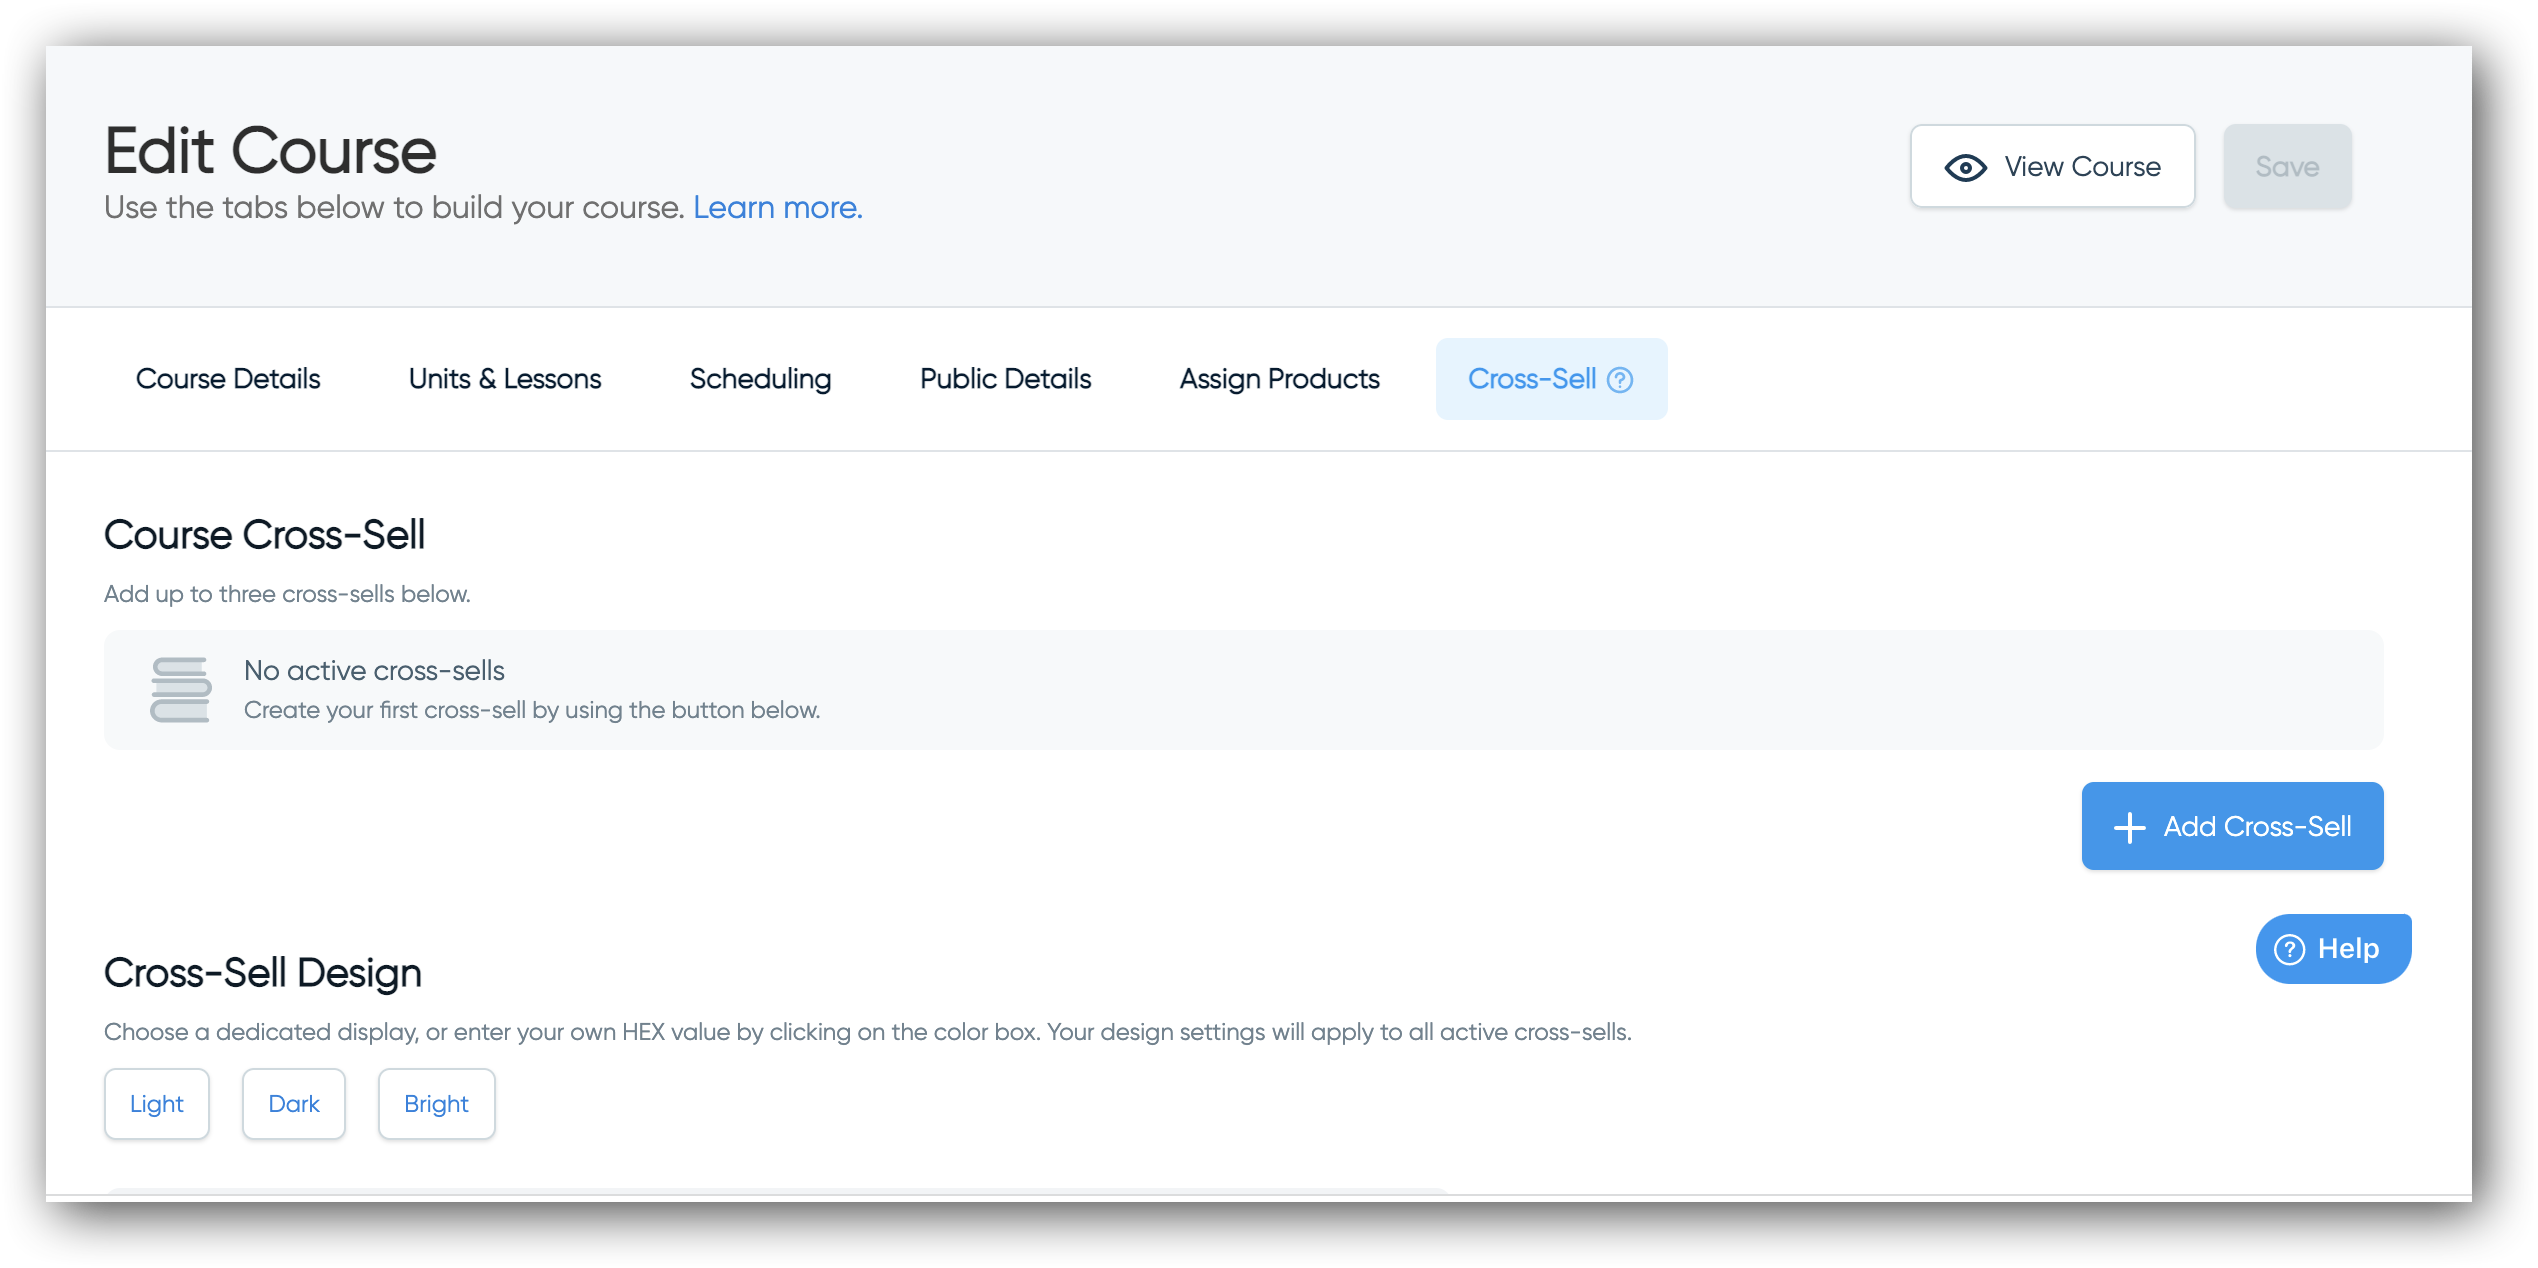Open the Course Details tab
The height and width of the screenshot is (1268, 2538).
pyautogui.click(x=228, y=379)
